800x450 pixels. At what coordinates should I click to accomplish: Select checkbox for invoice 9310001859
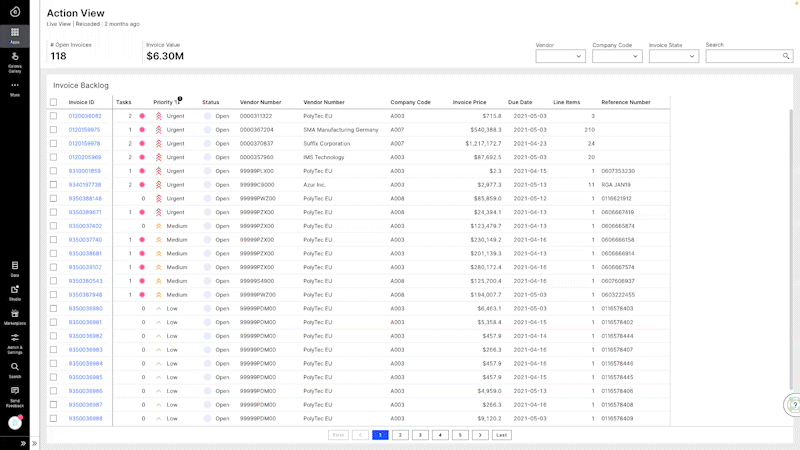tap(54, 171)
